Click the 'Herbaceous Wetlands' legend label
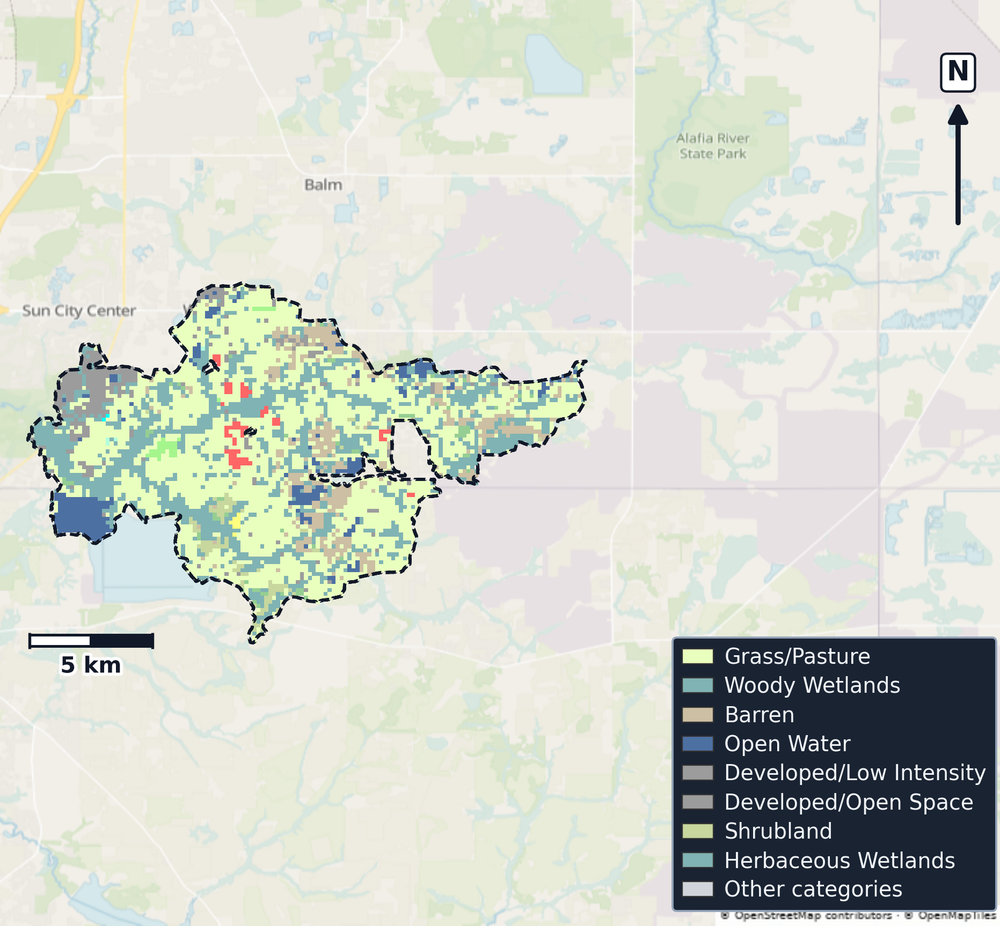 (x=839, y=860)
